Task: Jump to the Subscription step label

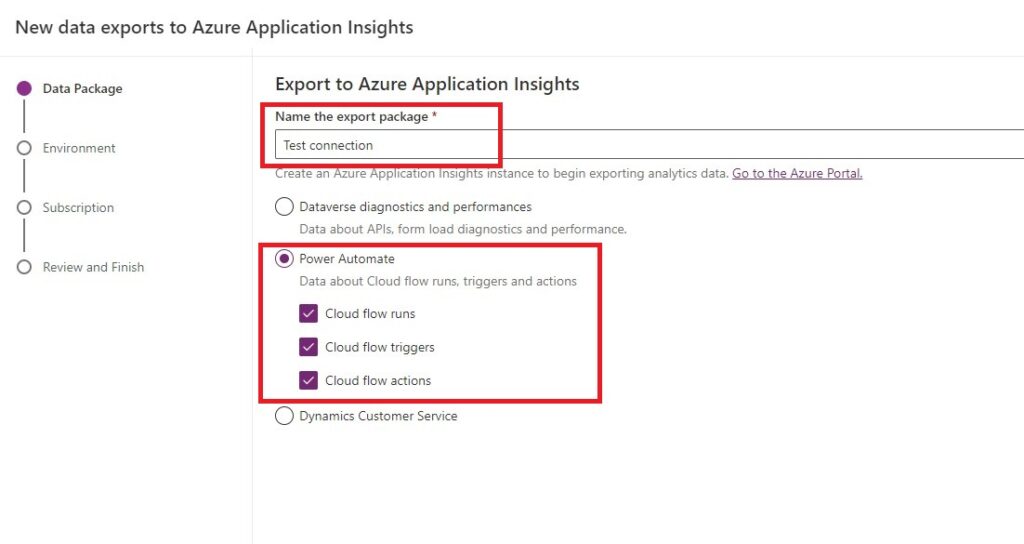Action: pyautogui.click(x=78, y=208)
